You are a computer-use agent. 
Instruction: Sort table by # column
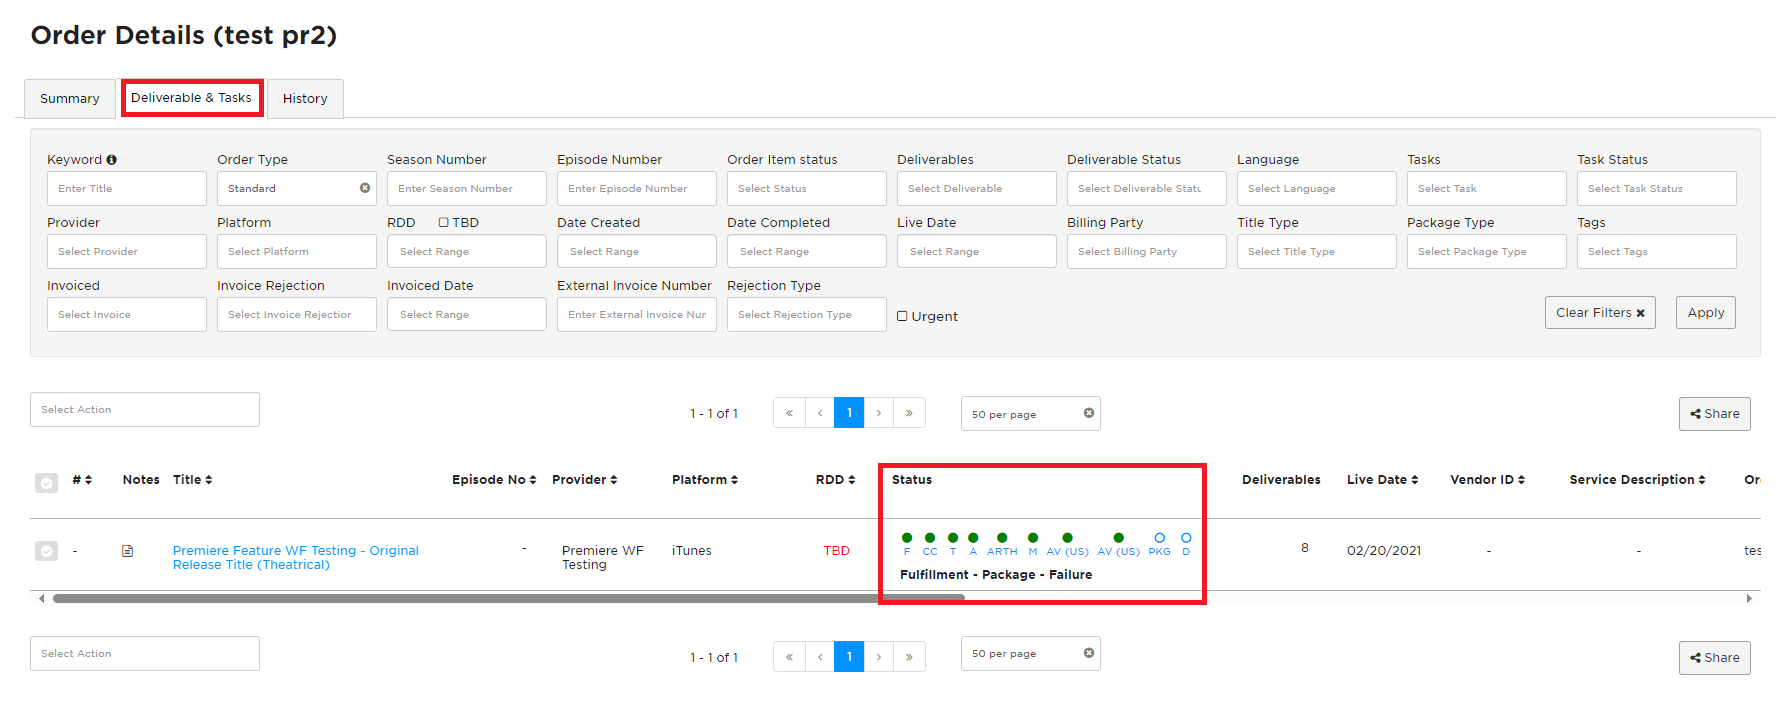tap(82, 480)
